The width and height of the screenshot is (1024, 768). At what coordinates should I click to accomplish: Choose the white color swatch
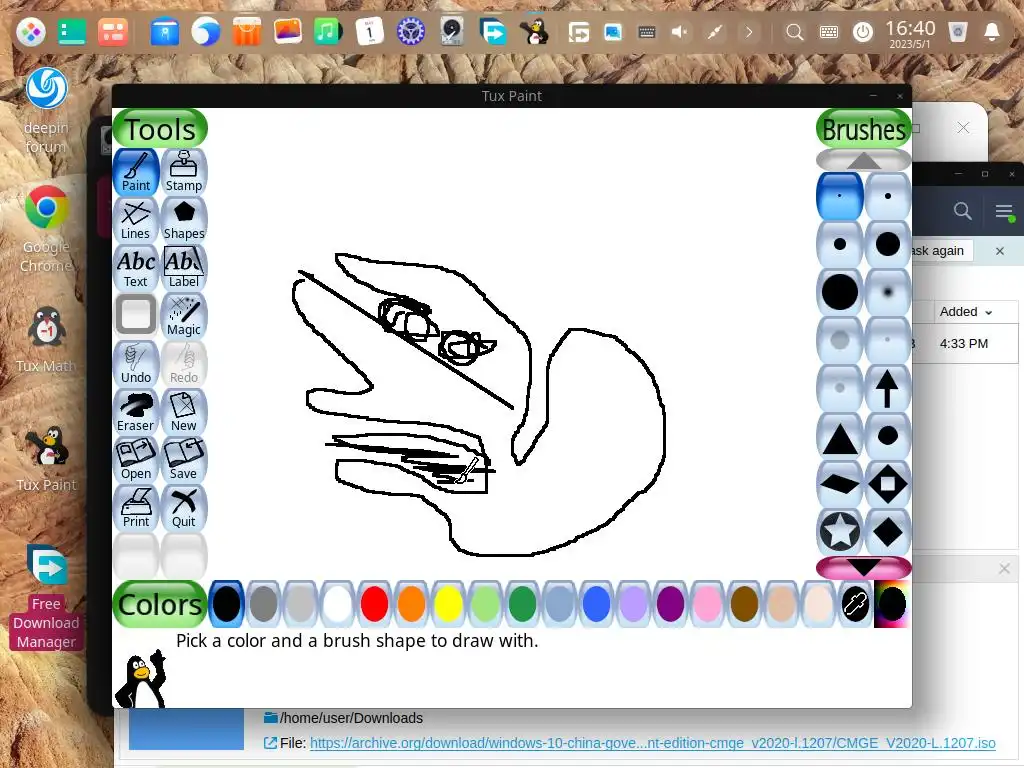pos(338,604)
